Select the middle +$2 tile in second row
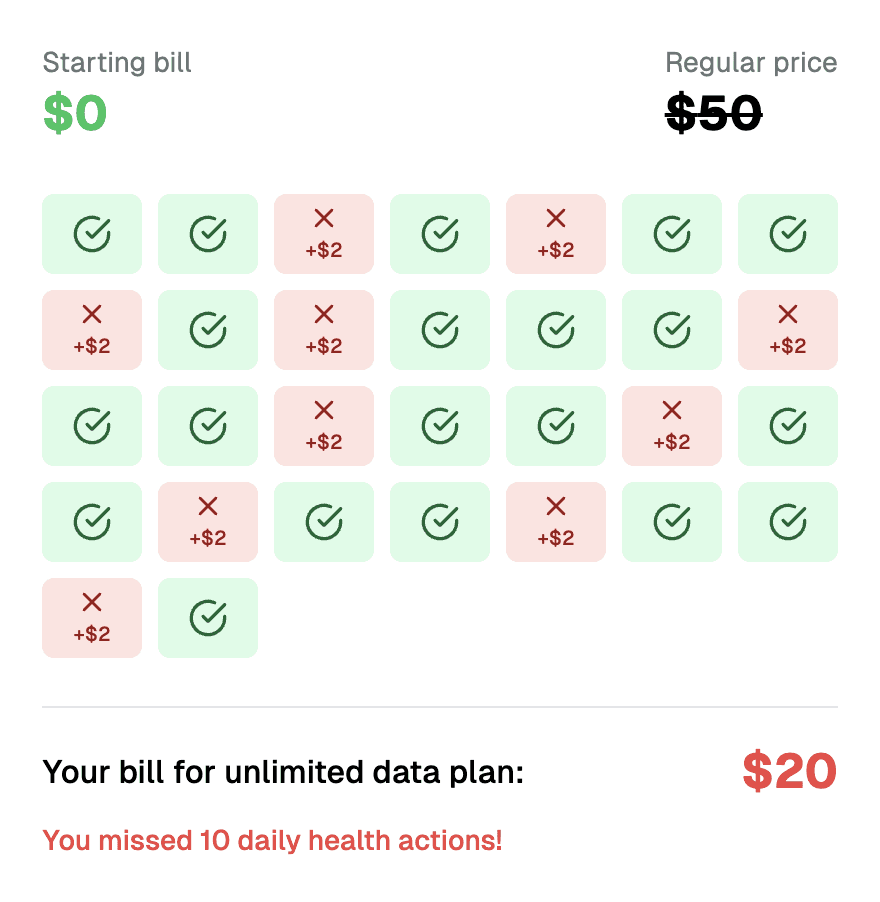This screenshot has width=880, height=902. click(x=324, y=330)
